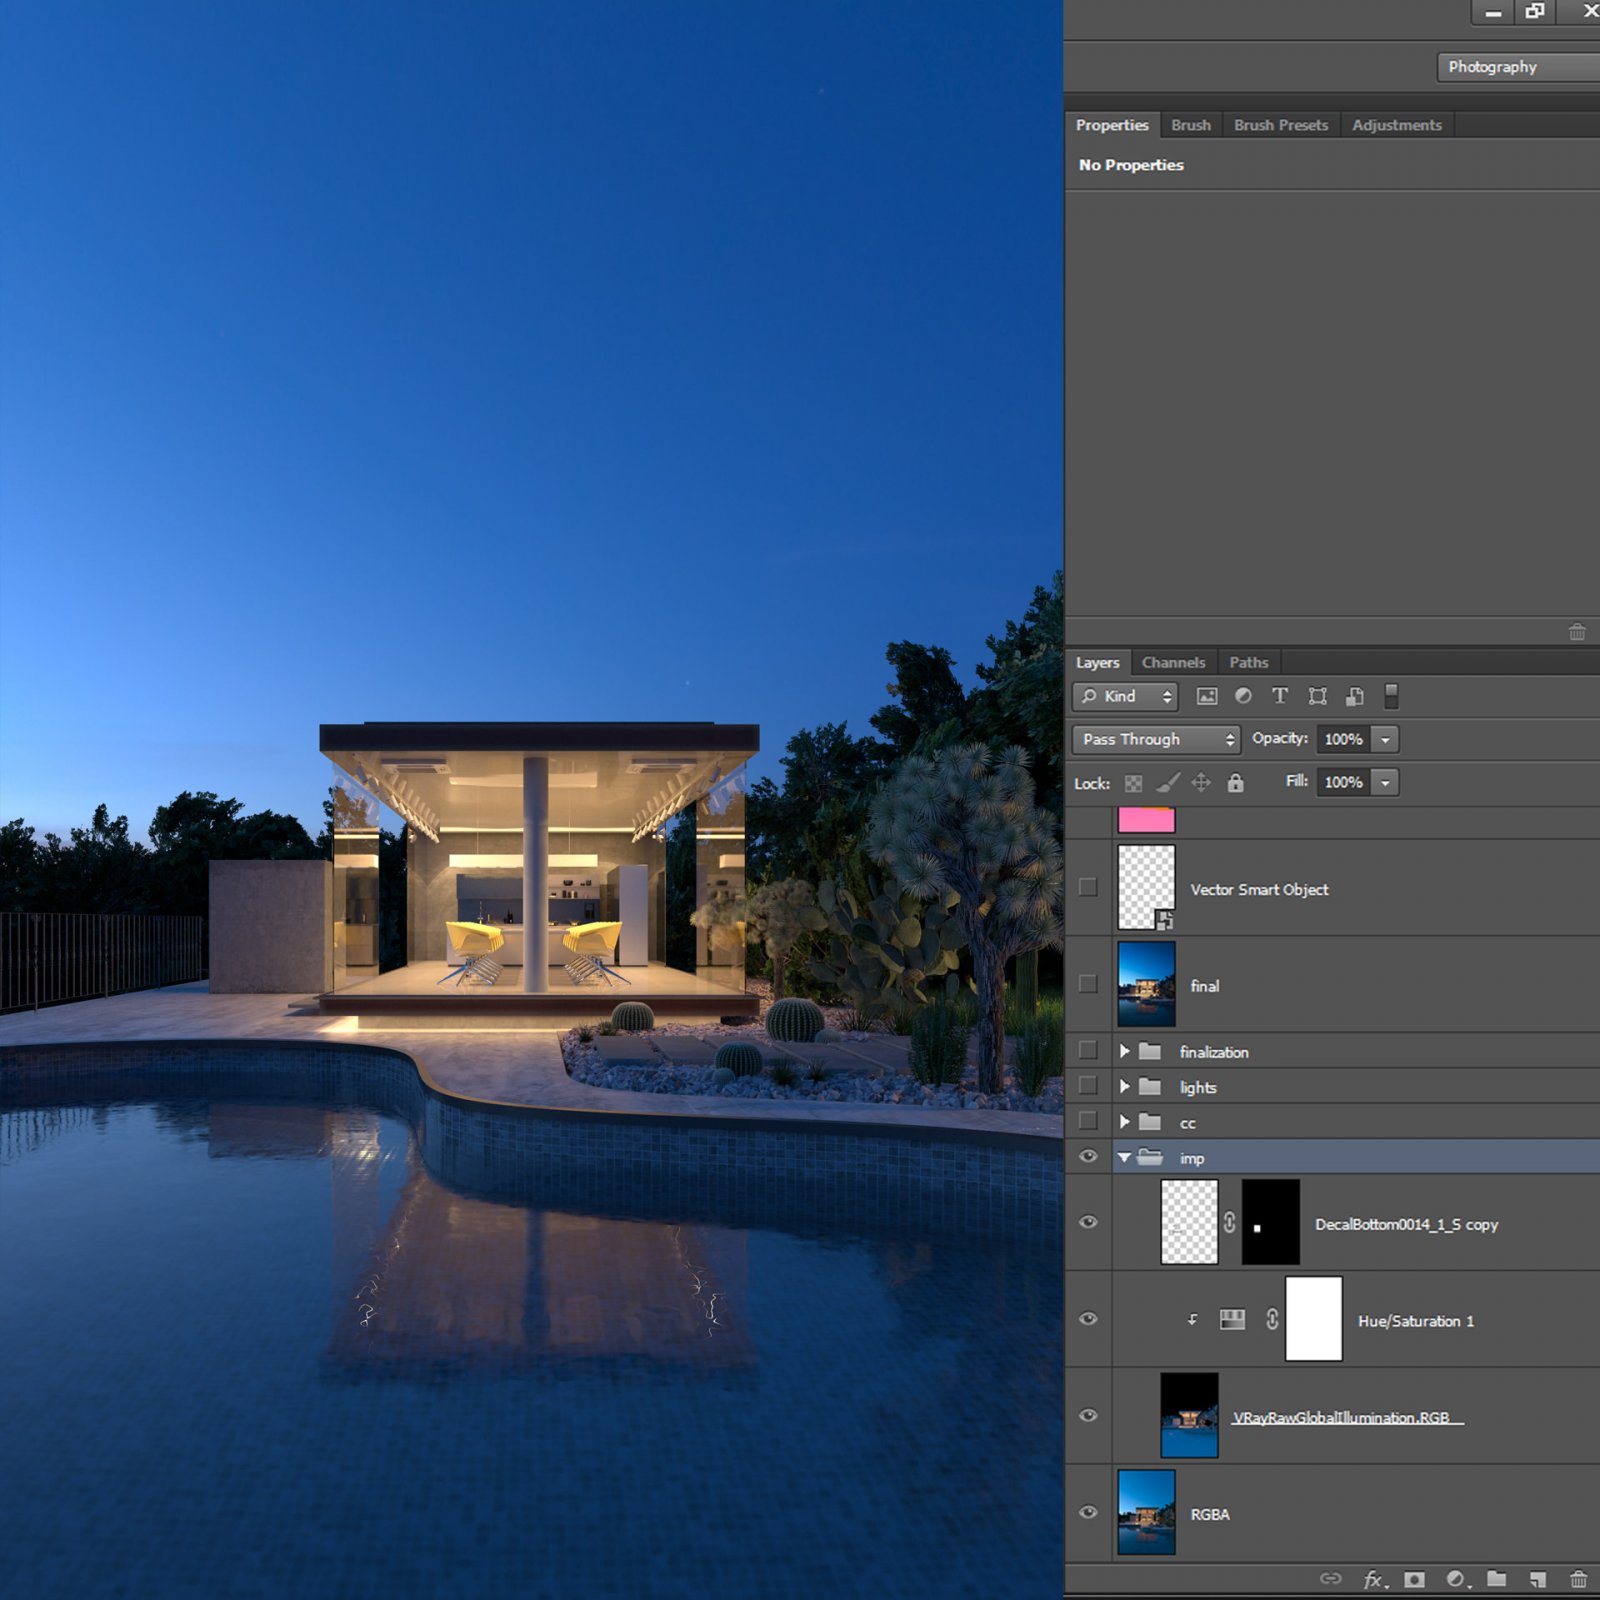
Task: Expand the finalization group
Action: click(x=1123, y=1051)
